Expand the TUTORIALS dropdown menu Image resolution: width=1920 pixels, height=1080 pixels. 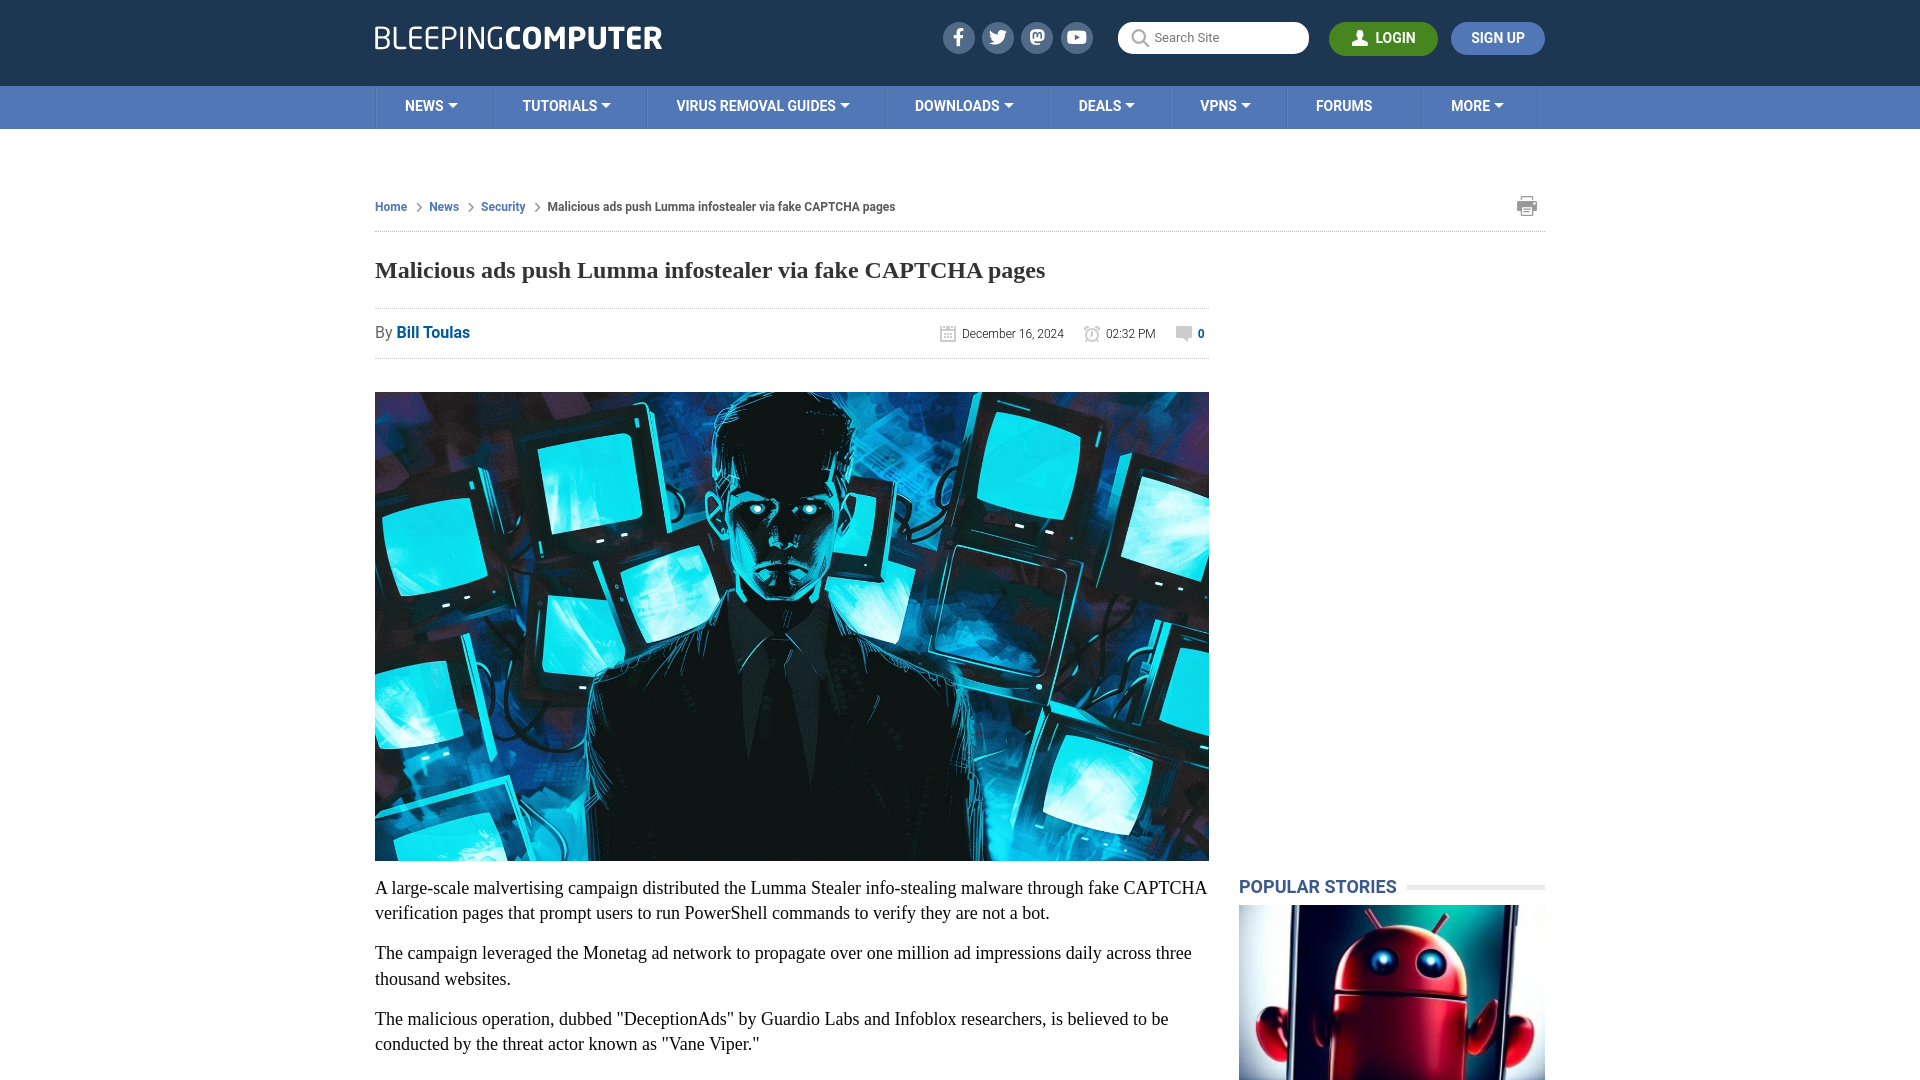566,106
